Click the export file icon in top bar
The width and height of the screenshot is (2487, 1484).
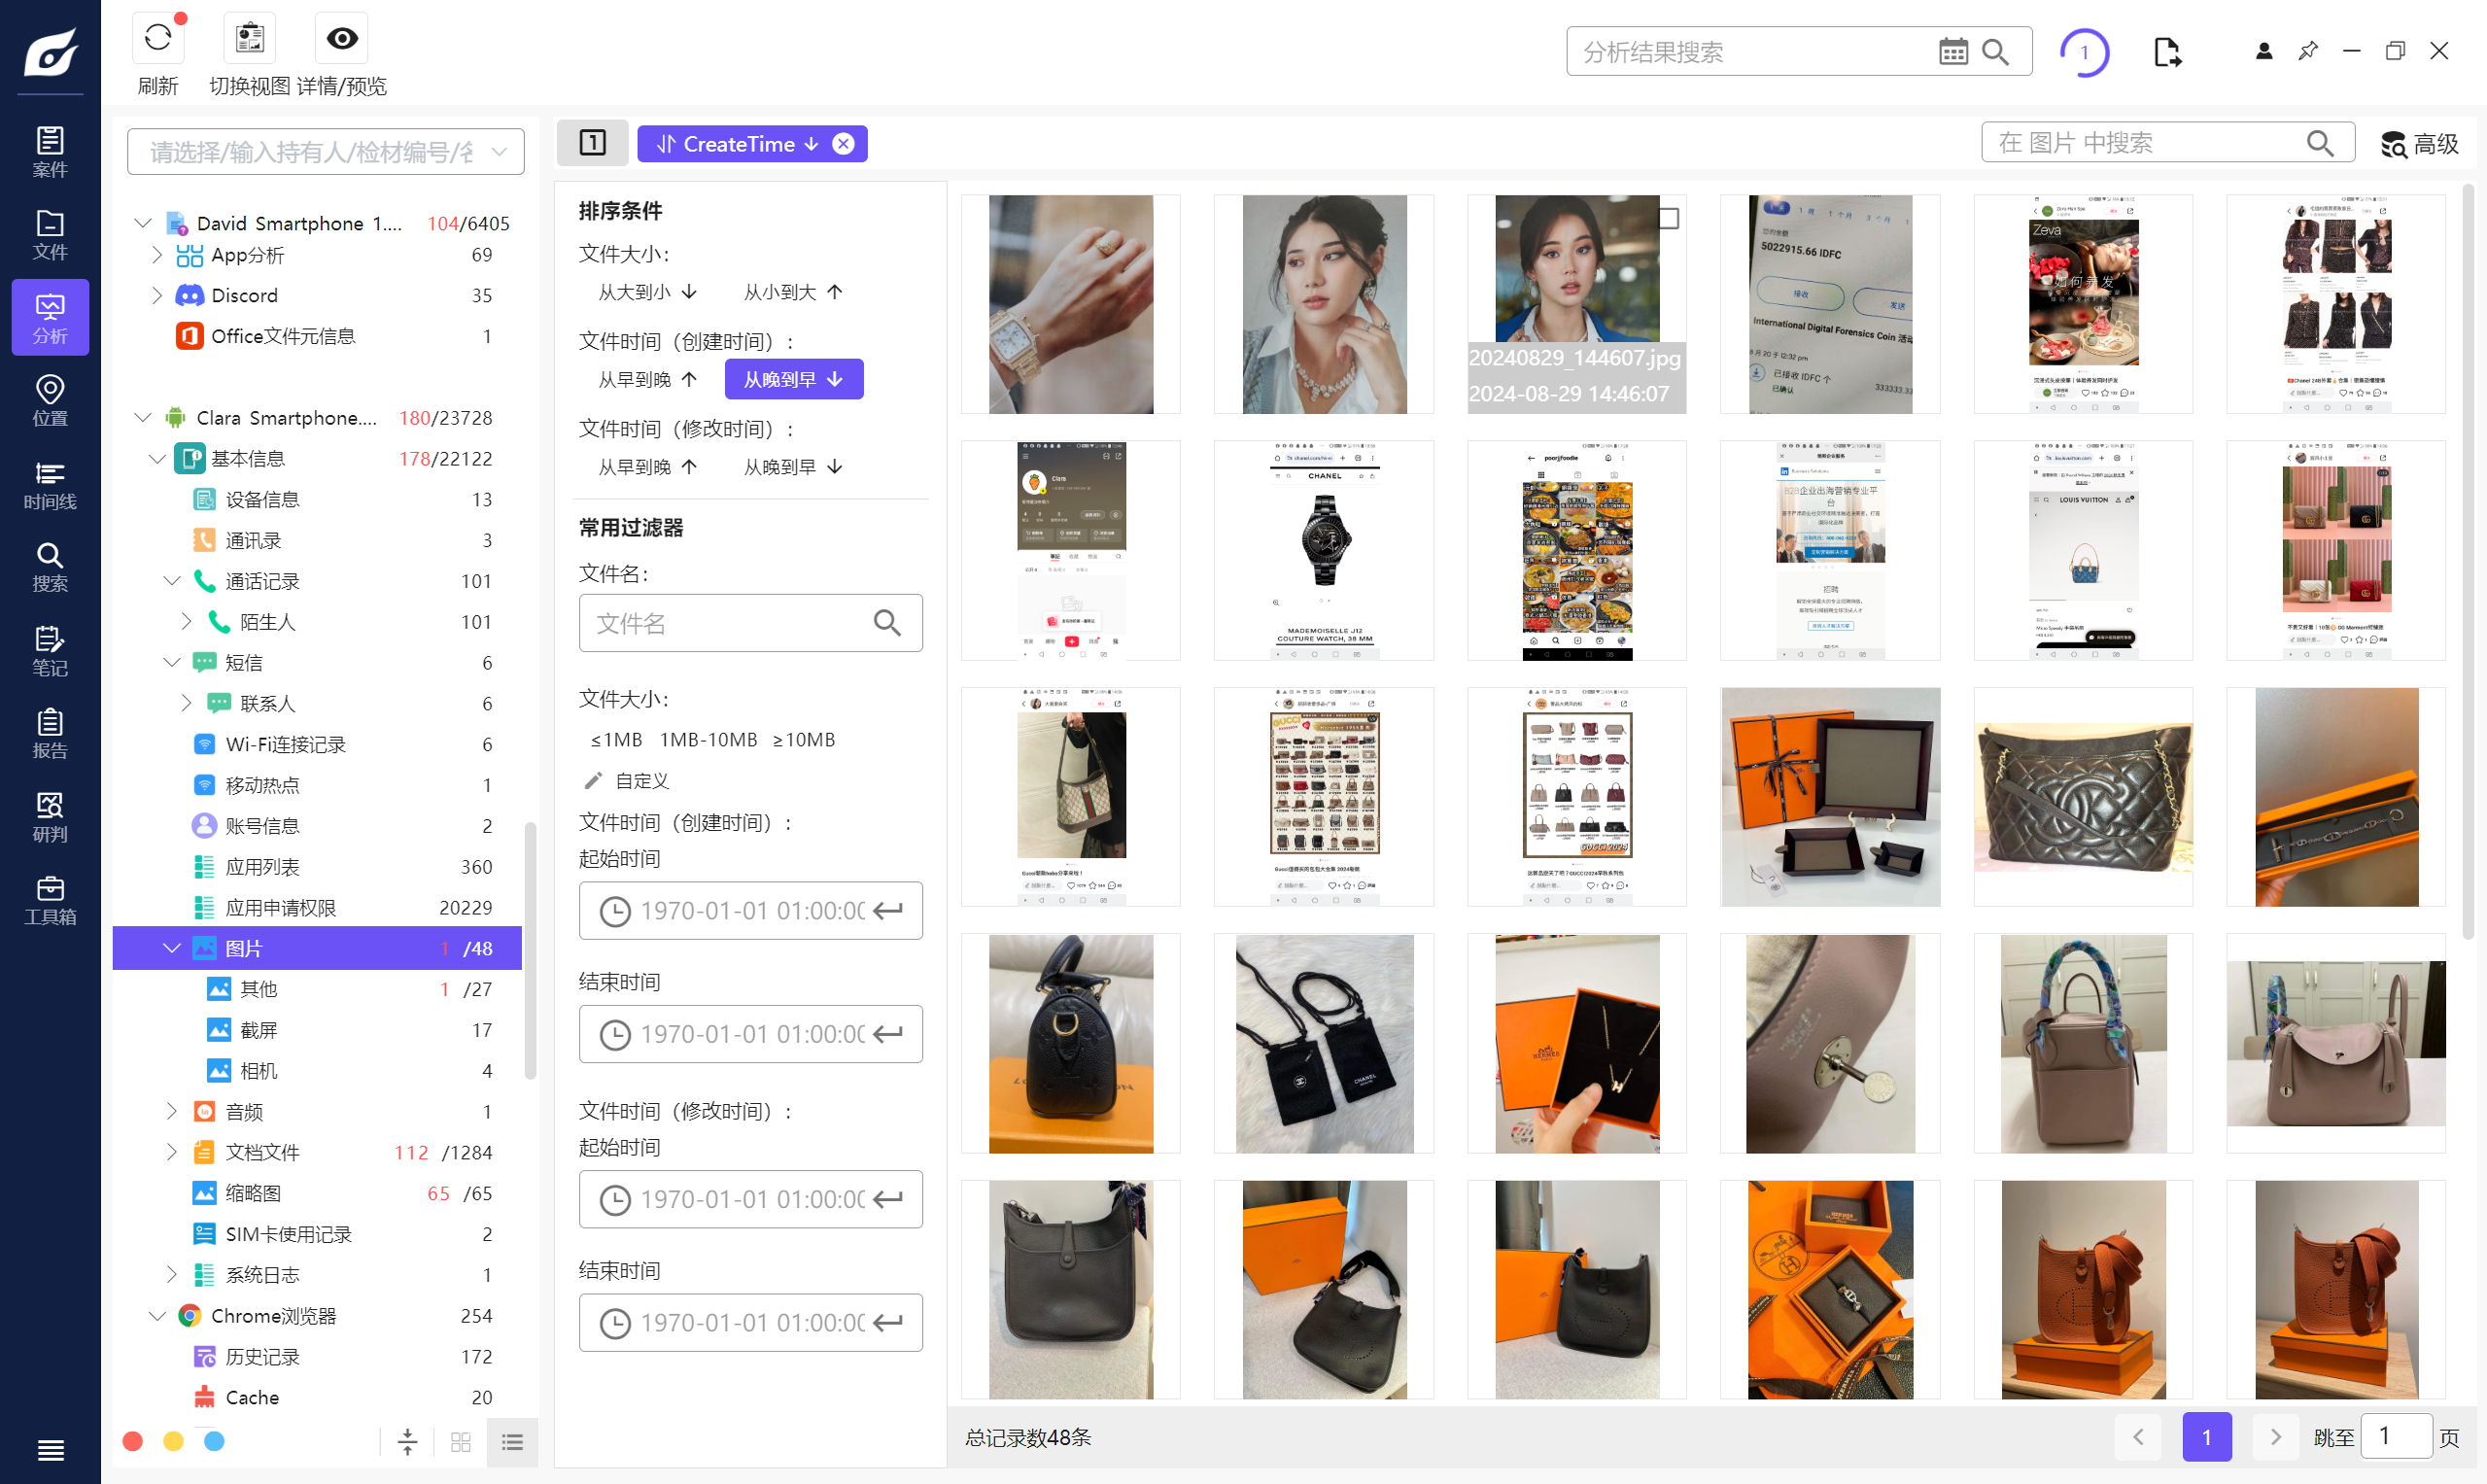[2167, 52]
